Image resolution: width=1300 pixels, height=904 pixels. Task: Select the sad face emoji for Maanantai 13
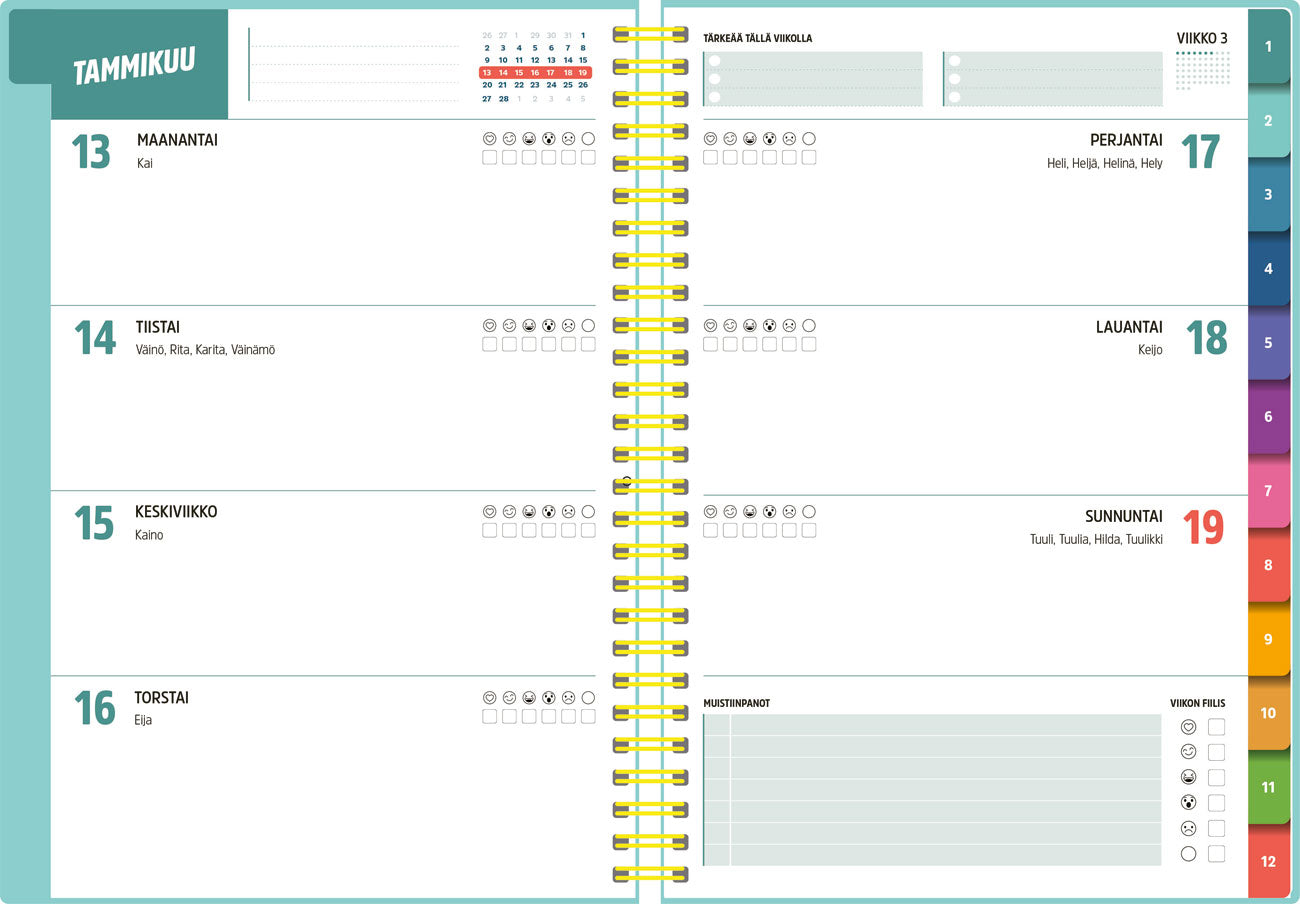pyautogui.click(x=568, y=139)
